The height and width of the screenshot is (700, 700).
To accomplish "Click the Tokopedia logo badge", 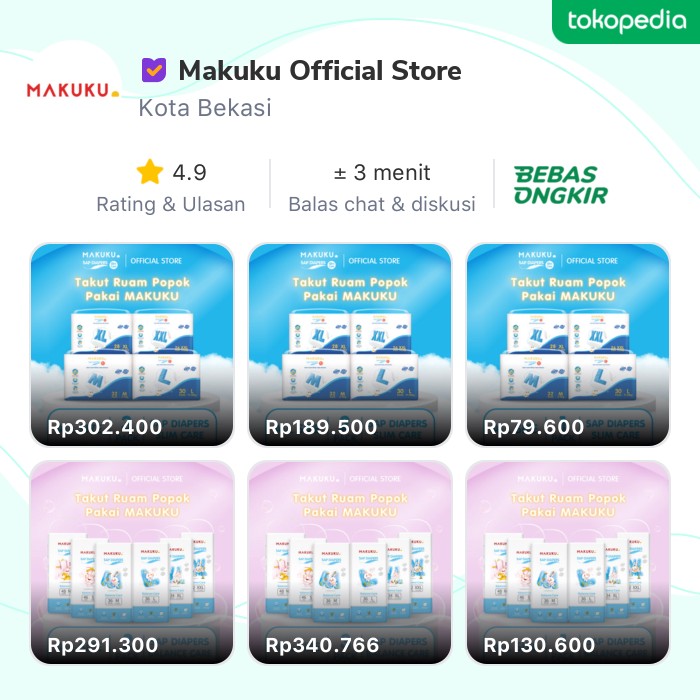I will tap(625, 21).
